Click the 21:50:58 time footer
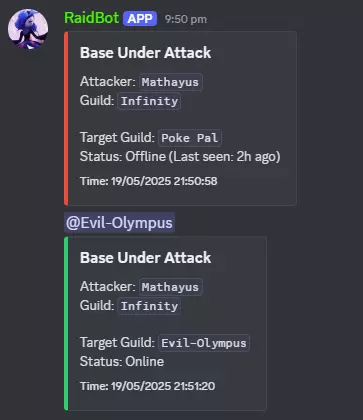The width and height of the screenshot is (363, 420). [149, 181]
